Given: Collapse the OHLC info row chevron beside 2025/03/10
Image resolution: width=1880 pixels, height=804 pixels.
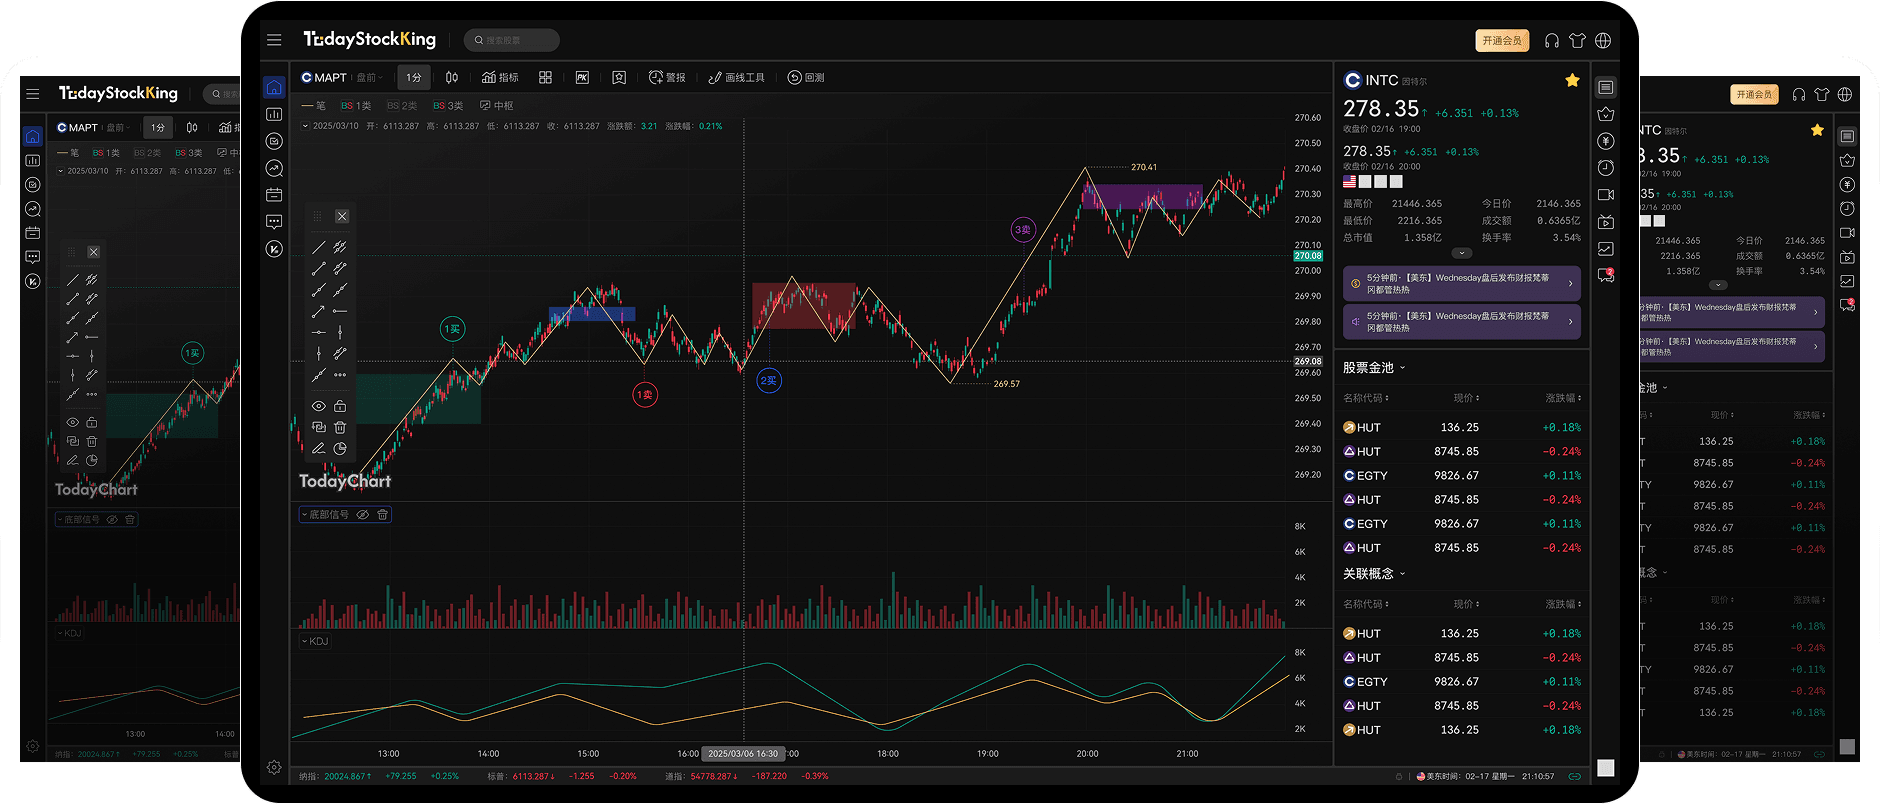Looking at the screenshot, I should [x=305, y=126].
